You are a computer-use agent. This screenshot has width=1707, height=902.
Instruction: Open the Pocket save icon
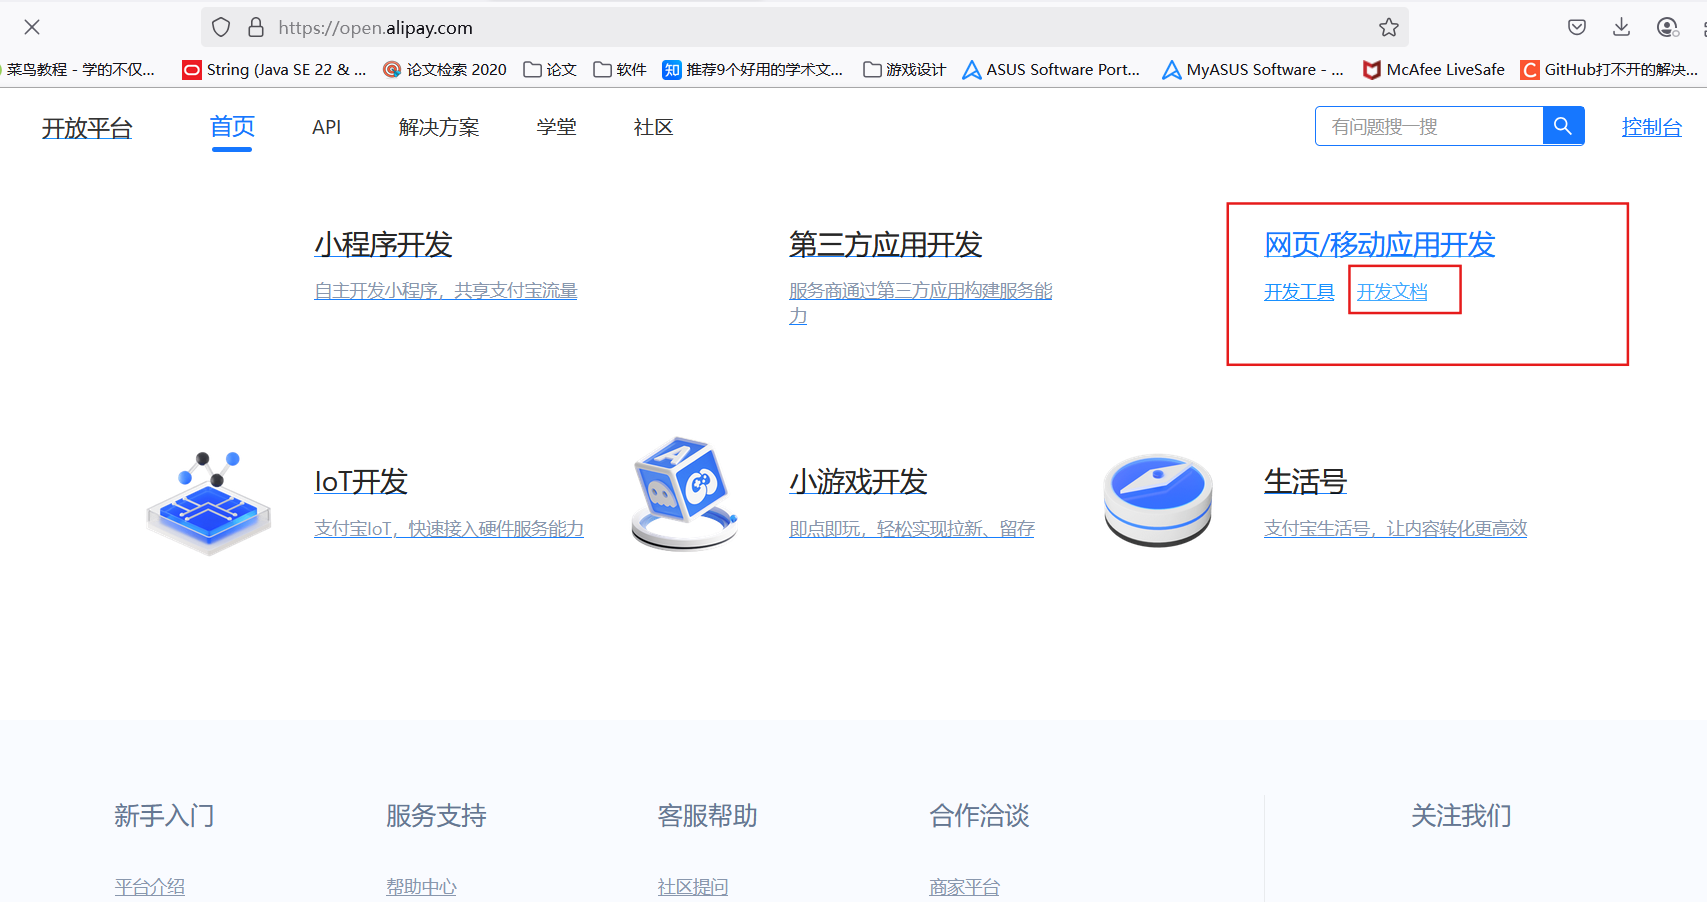[x=1577, y=27]
